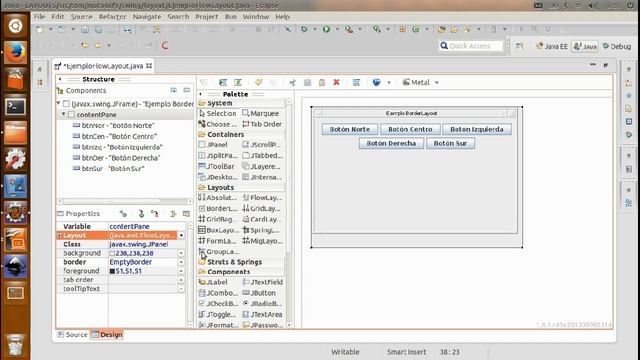Open the Terminal from the launcher

(16, 107)
